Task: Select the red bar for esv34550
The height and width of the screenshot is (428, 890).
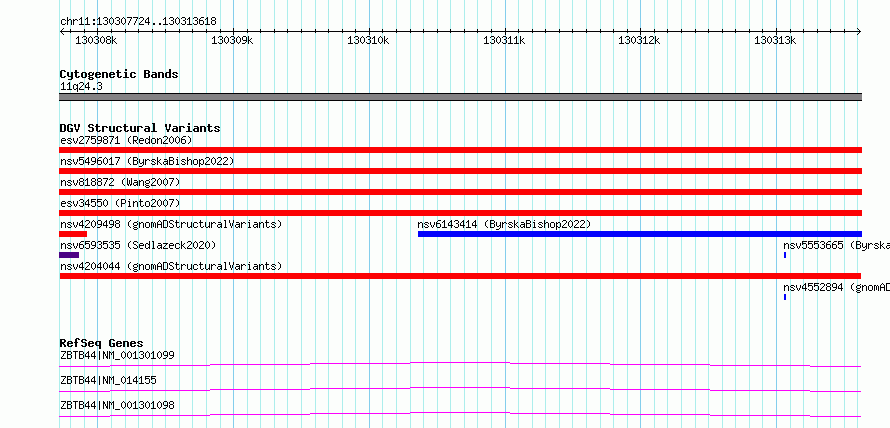Action: [460, 213]
